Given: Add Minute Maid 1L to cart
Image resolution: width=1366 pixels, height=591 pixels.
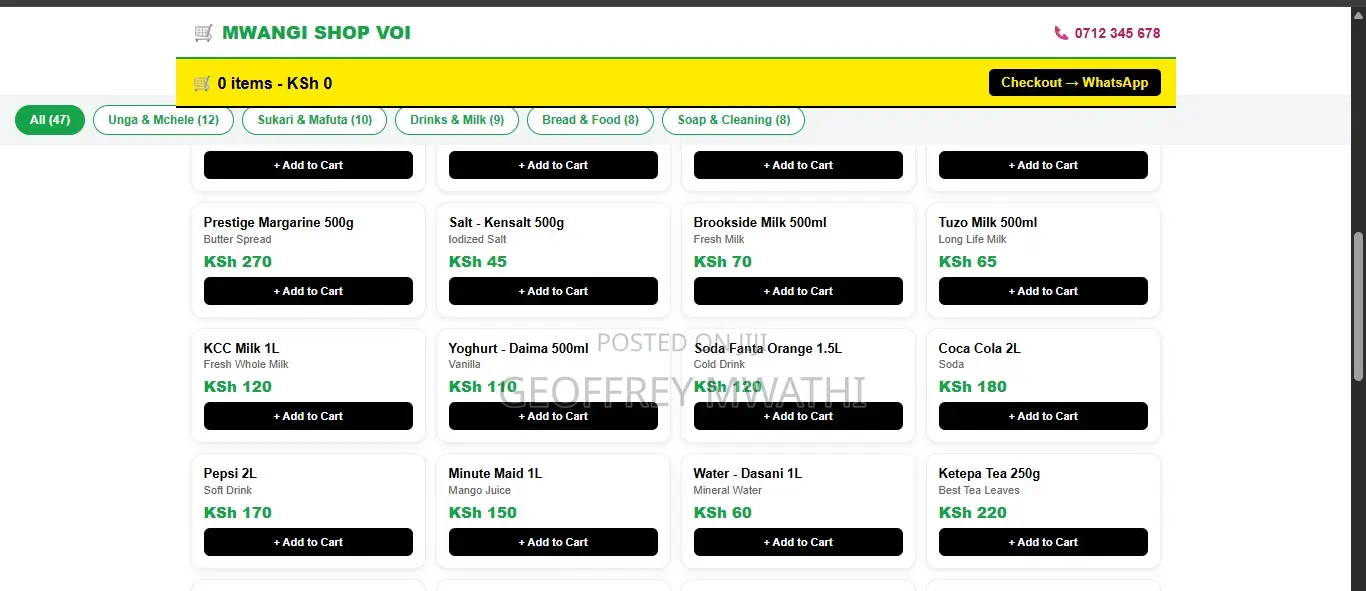Looking at the screenshot, I should [553, 542].
